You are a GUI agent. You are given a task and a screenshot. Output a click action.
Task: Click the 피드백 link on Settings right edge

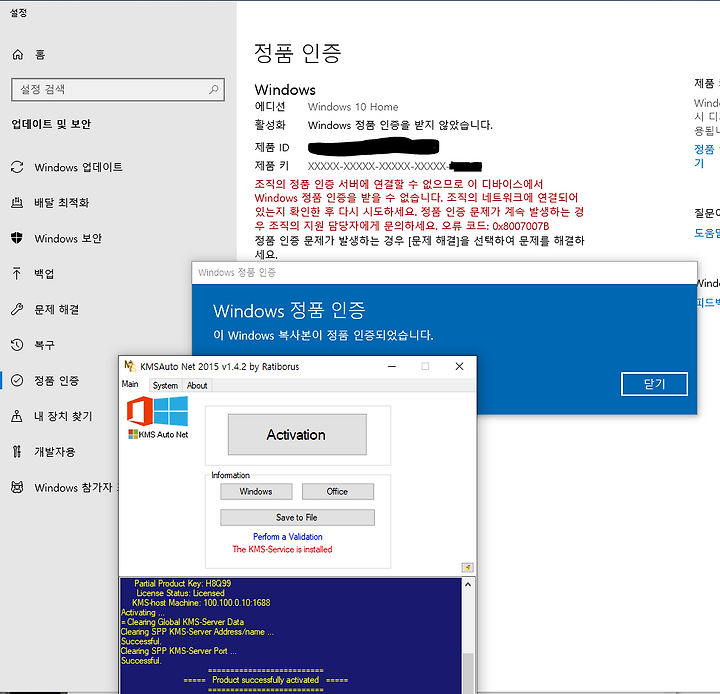(708, 302)
